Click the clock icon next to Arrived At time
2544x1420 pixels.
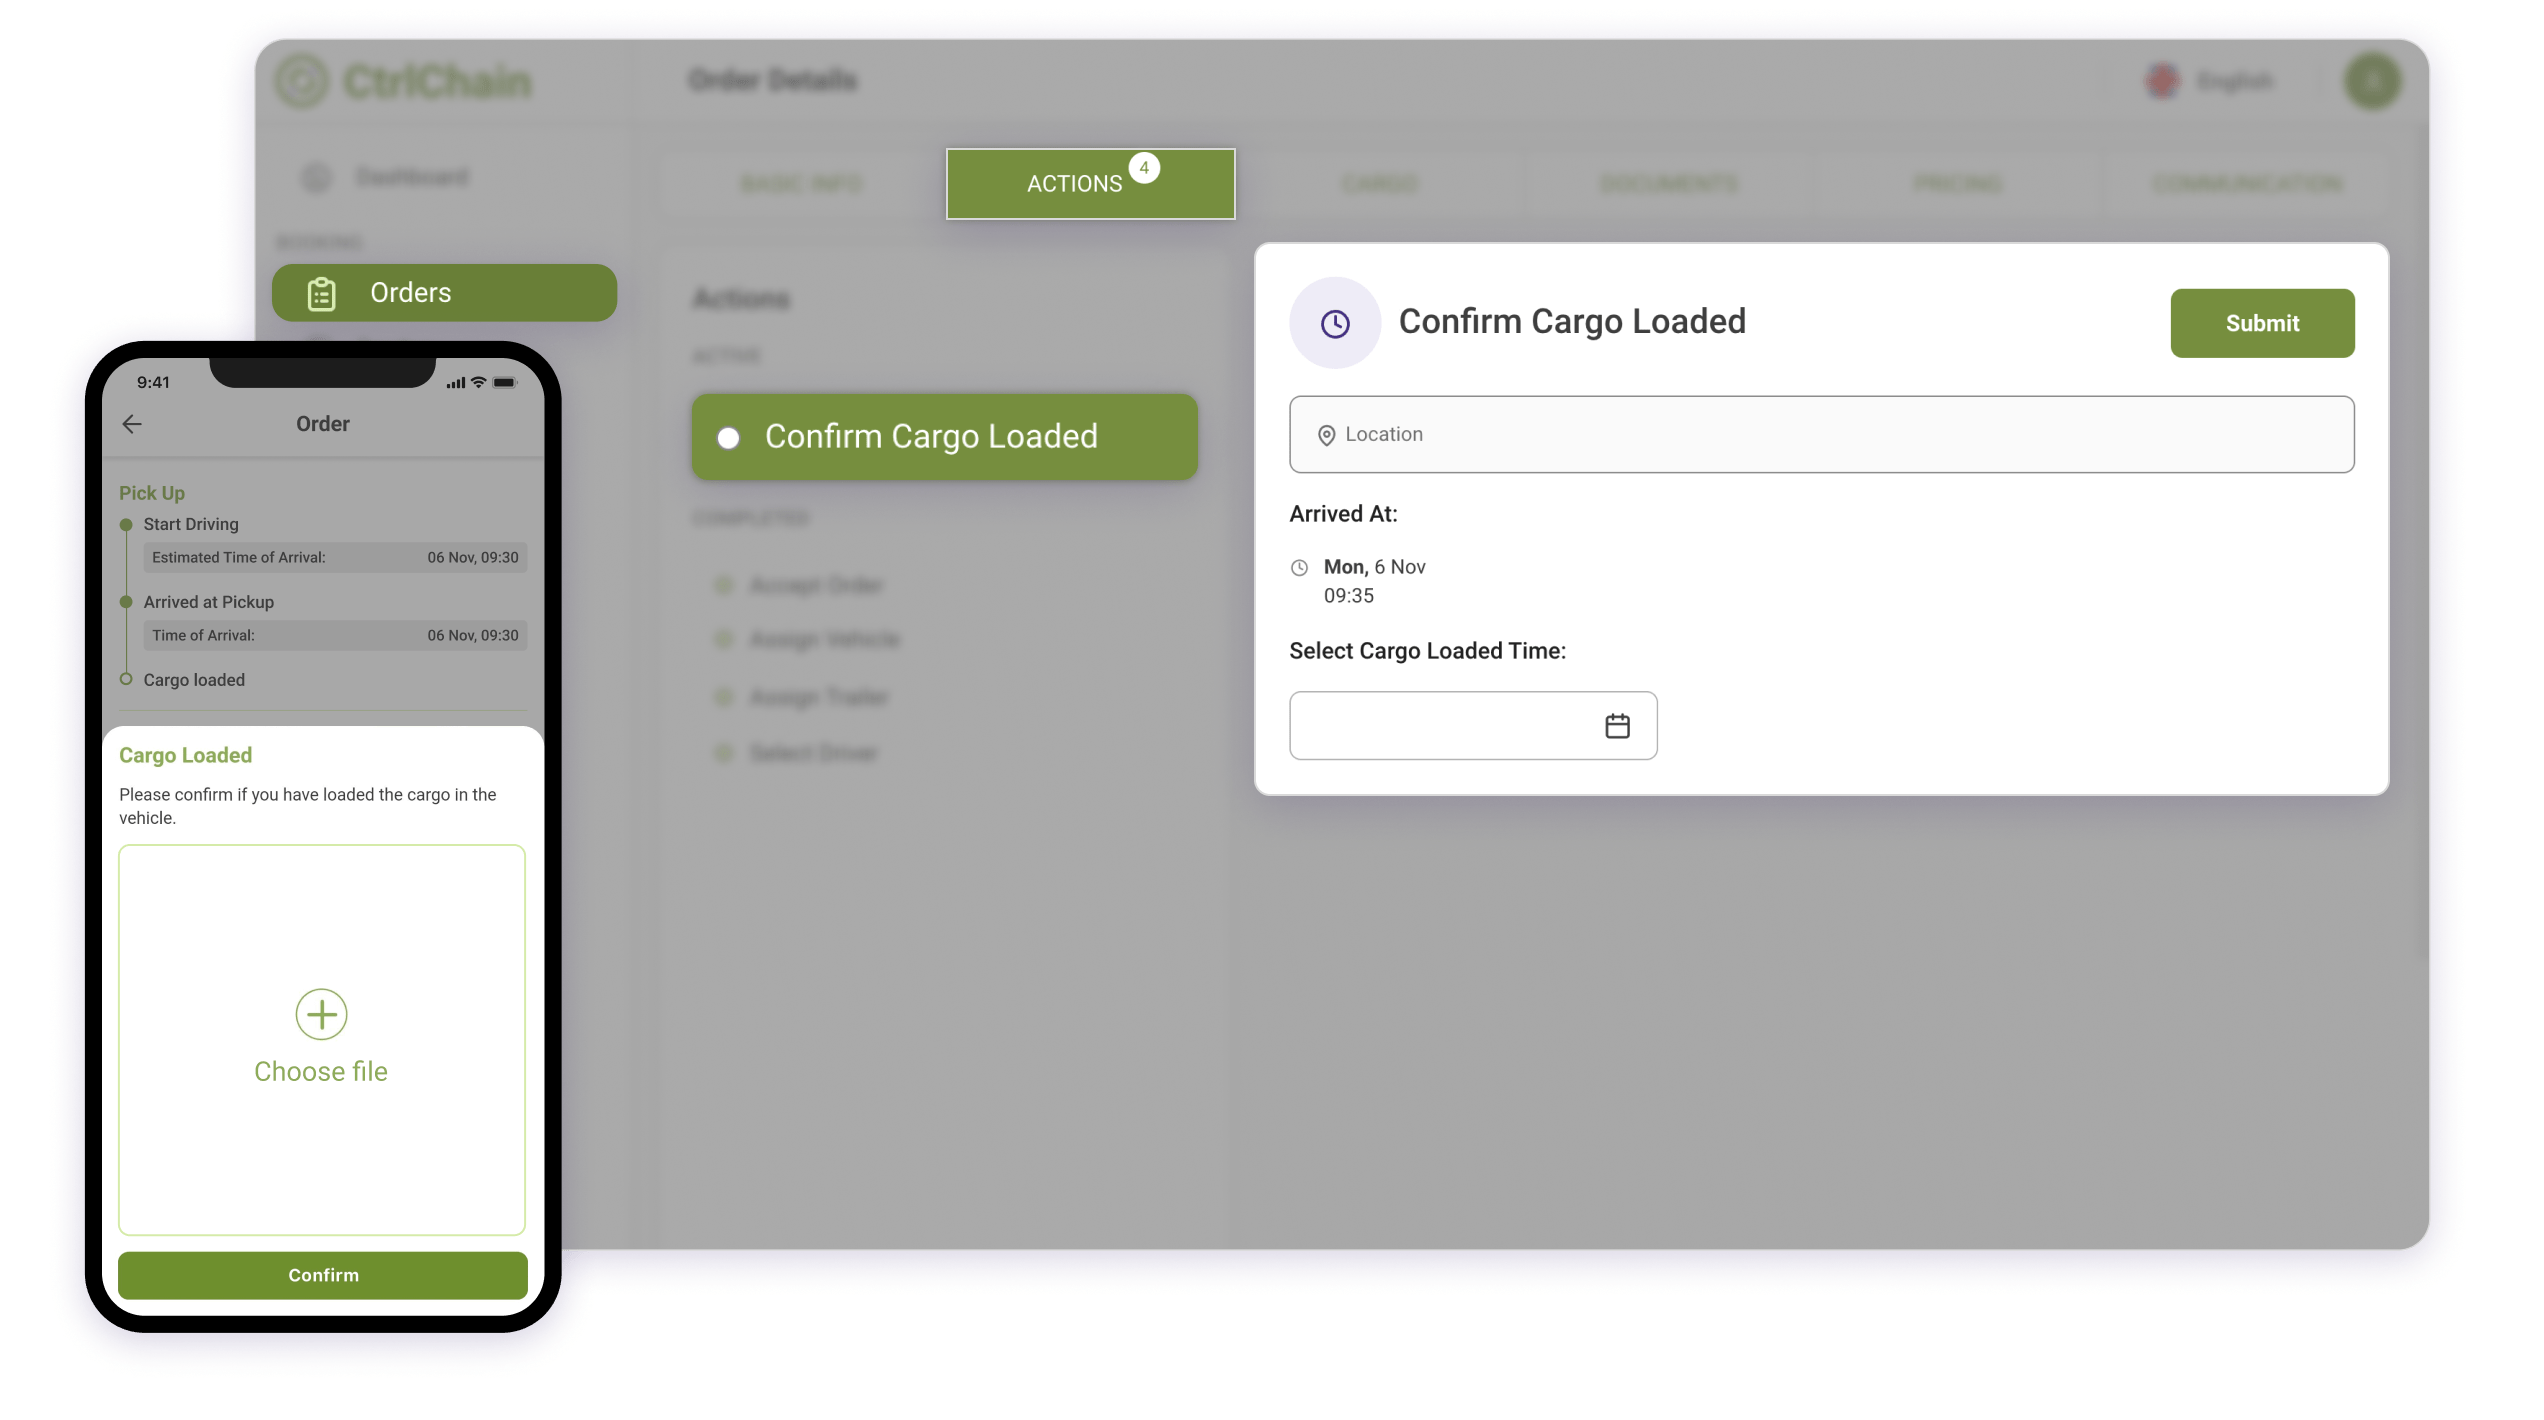tap(1298, 564)
